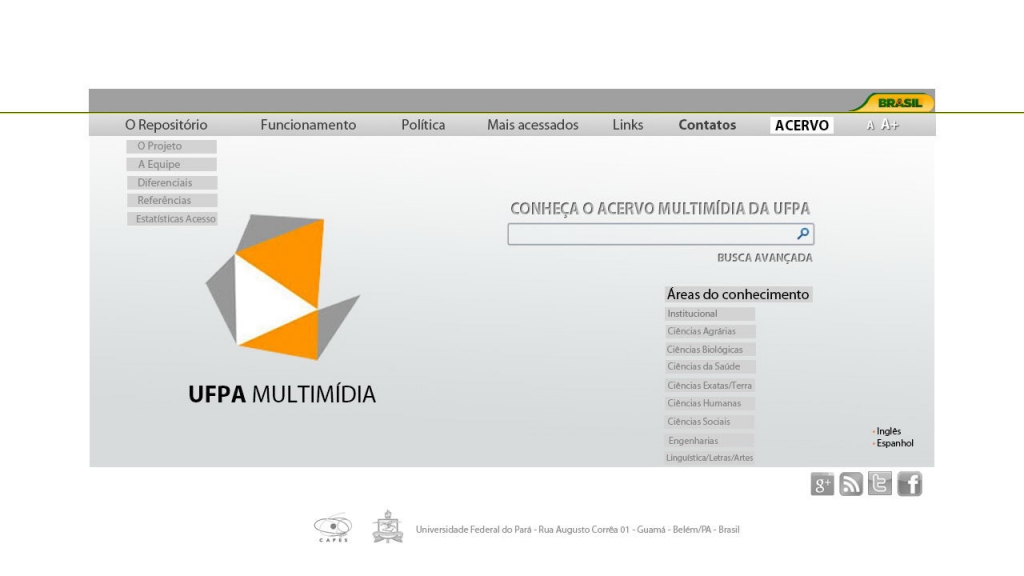Open the Busca Avançada link
Screen dimensions: 1024x576
[765, 258]
